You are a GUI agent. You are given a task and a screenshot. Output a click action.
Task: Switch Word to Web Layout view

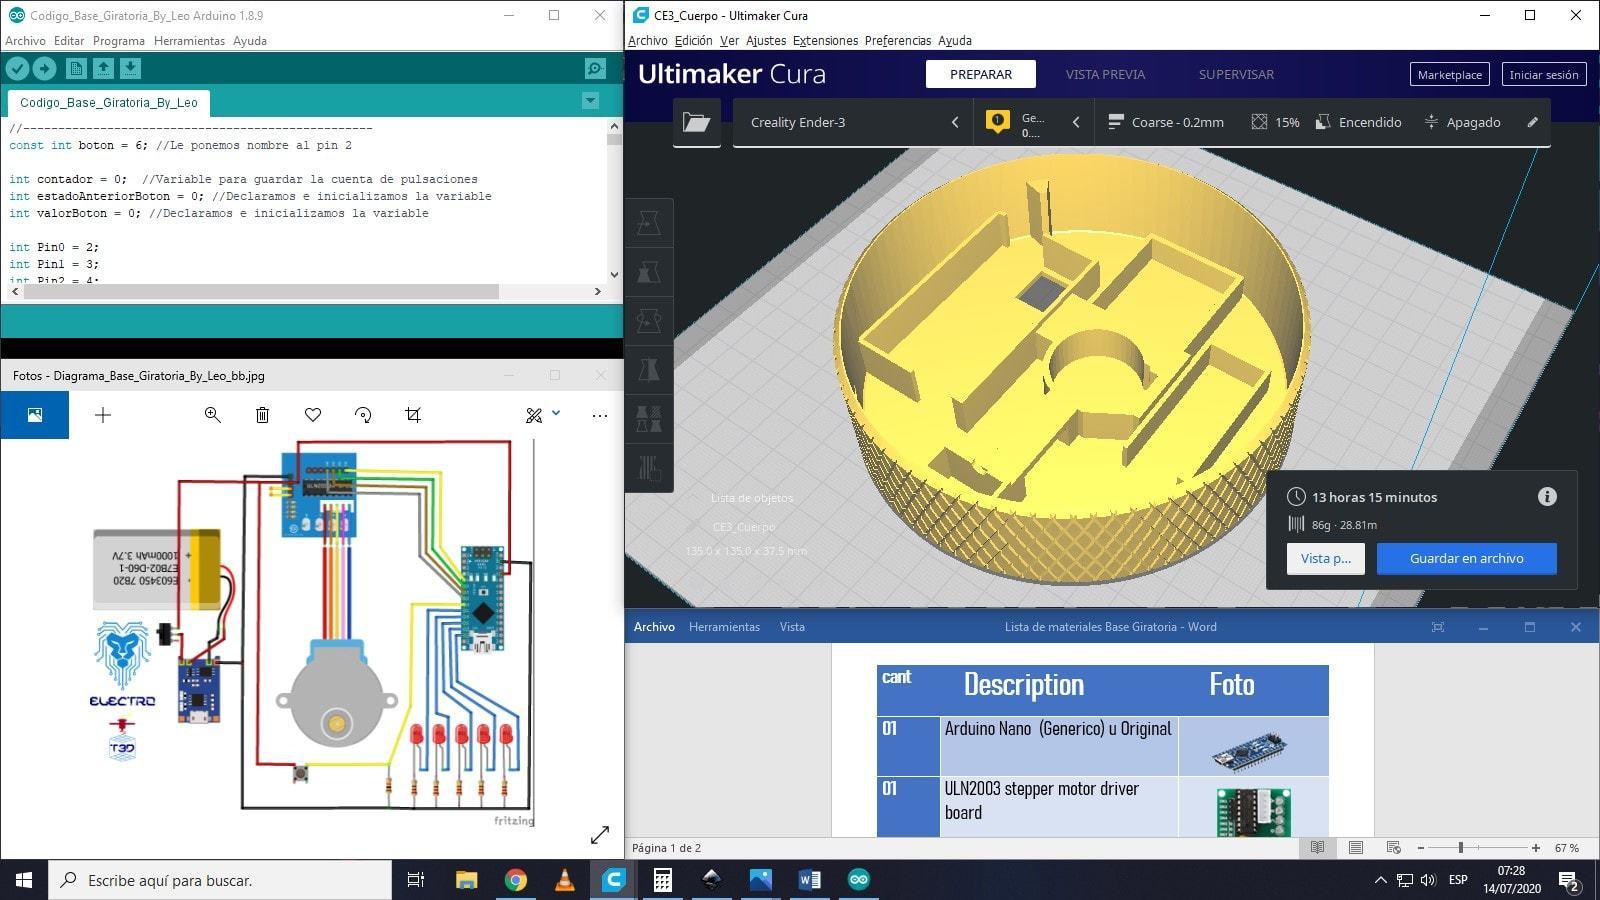pos(1394,848)
